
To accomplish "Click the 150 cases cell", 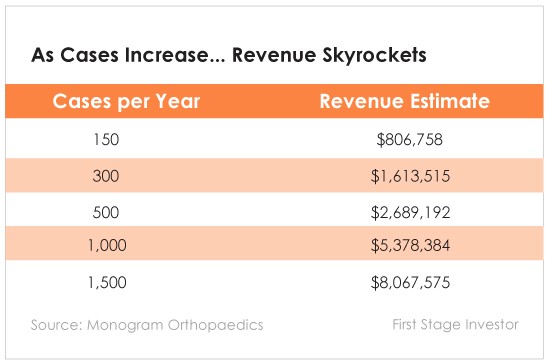I will (106, 139).
